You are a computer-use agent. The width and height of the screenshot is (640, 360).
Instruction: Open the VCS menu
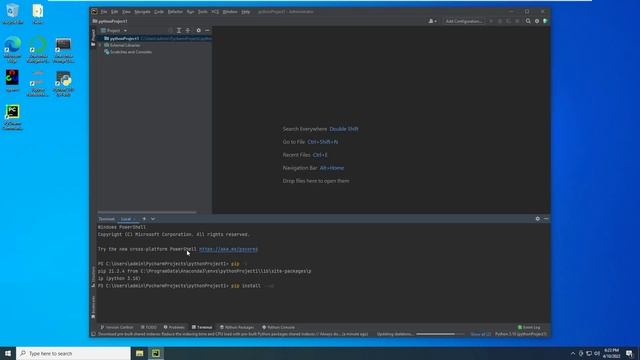[215, 12]
